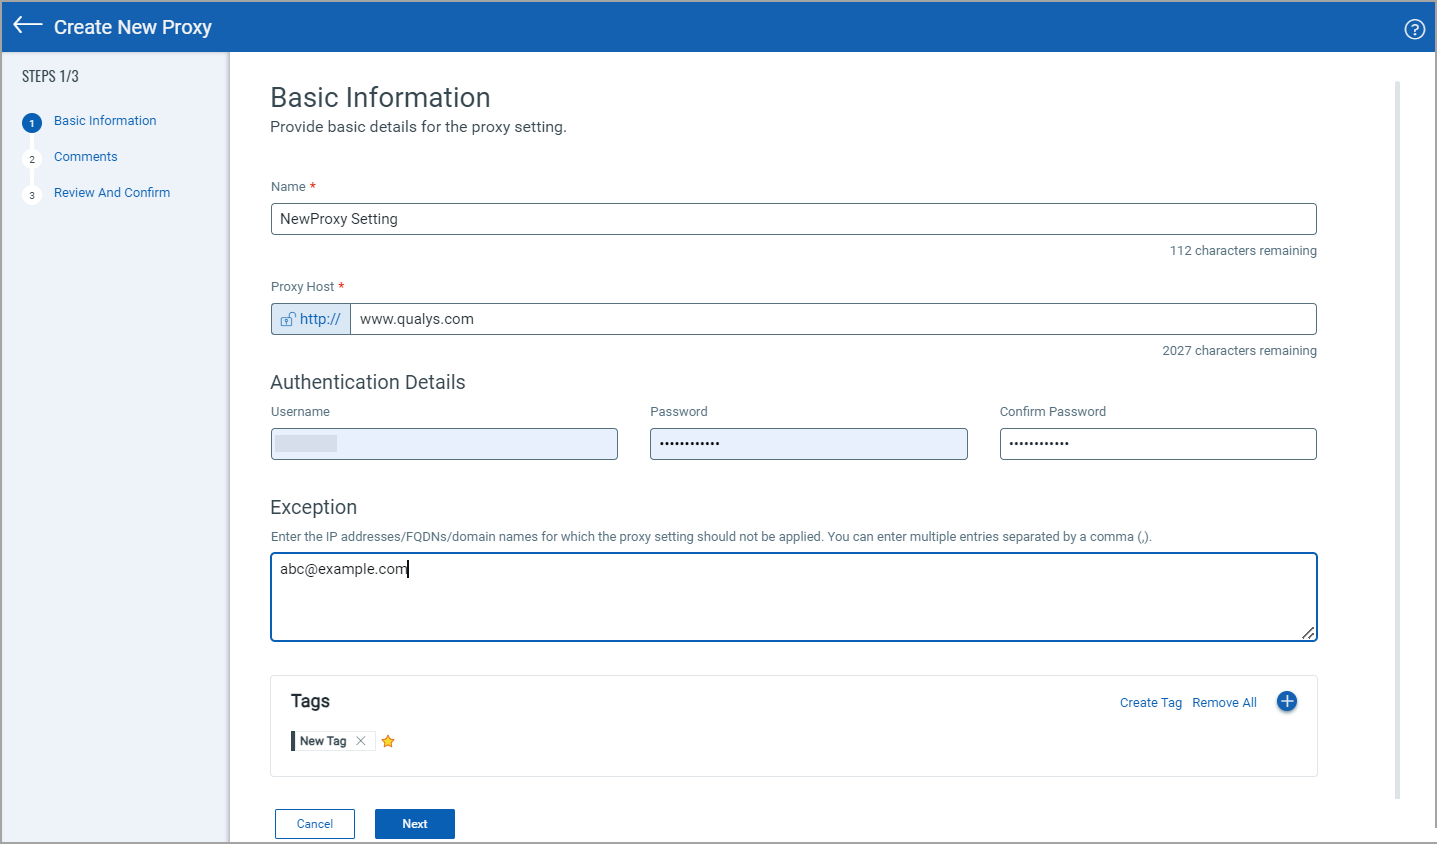Go to Review And Confirm step
Image resolution: width=1437 pixels, height=844 pixels.
(x=112, y=193)
